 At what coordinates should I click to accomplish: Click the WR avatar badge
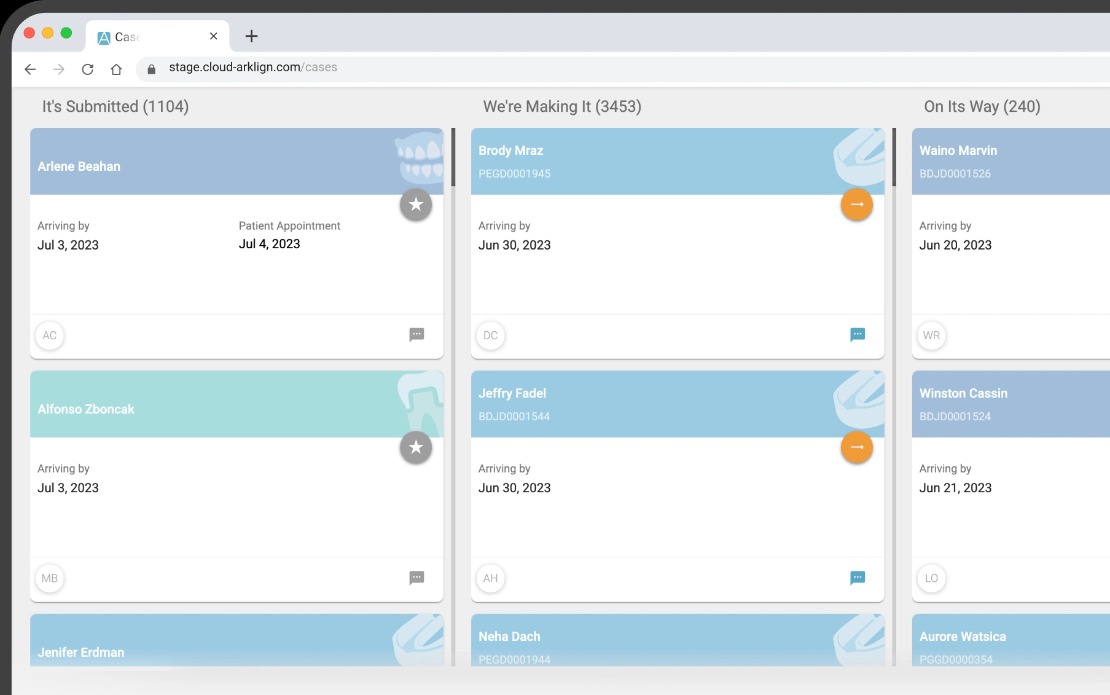click(932, 335)
